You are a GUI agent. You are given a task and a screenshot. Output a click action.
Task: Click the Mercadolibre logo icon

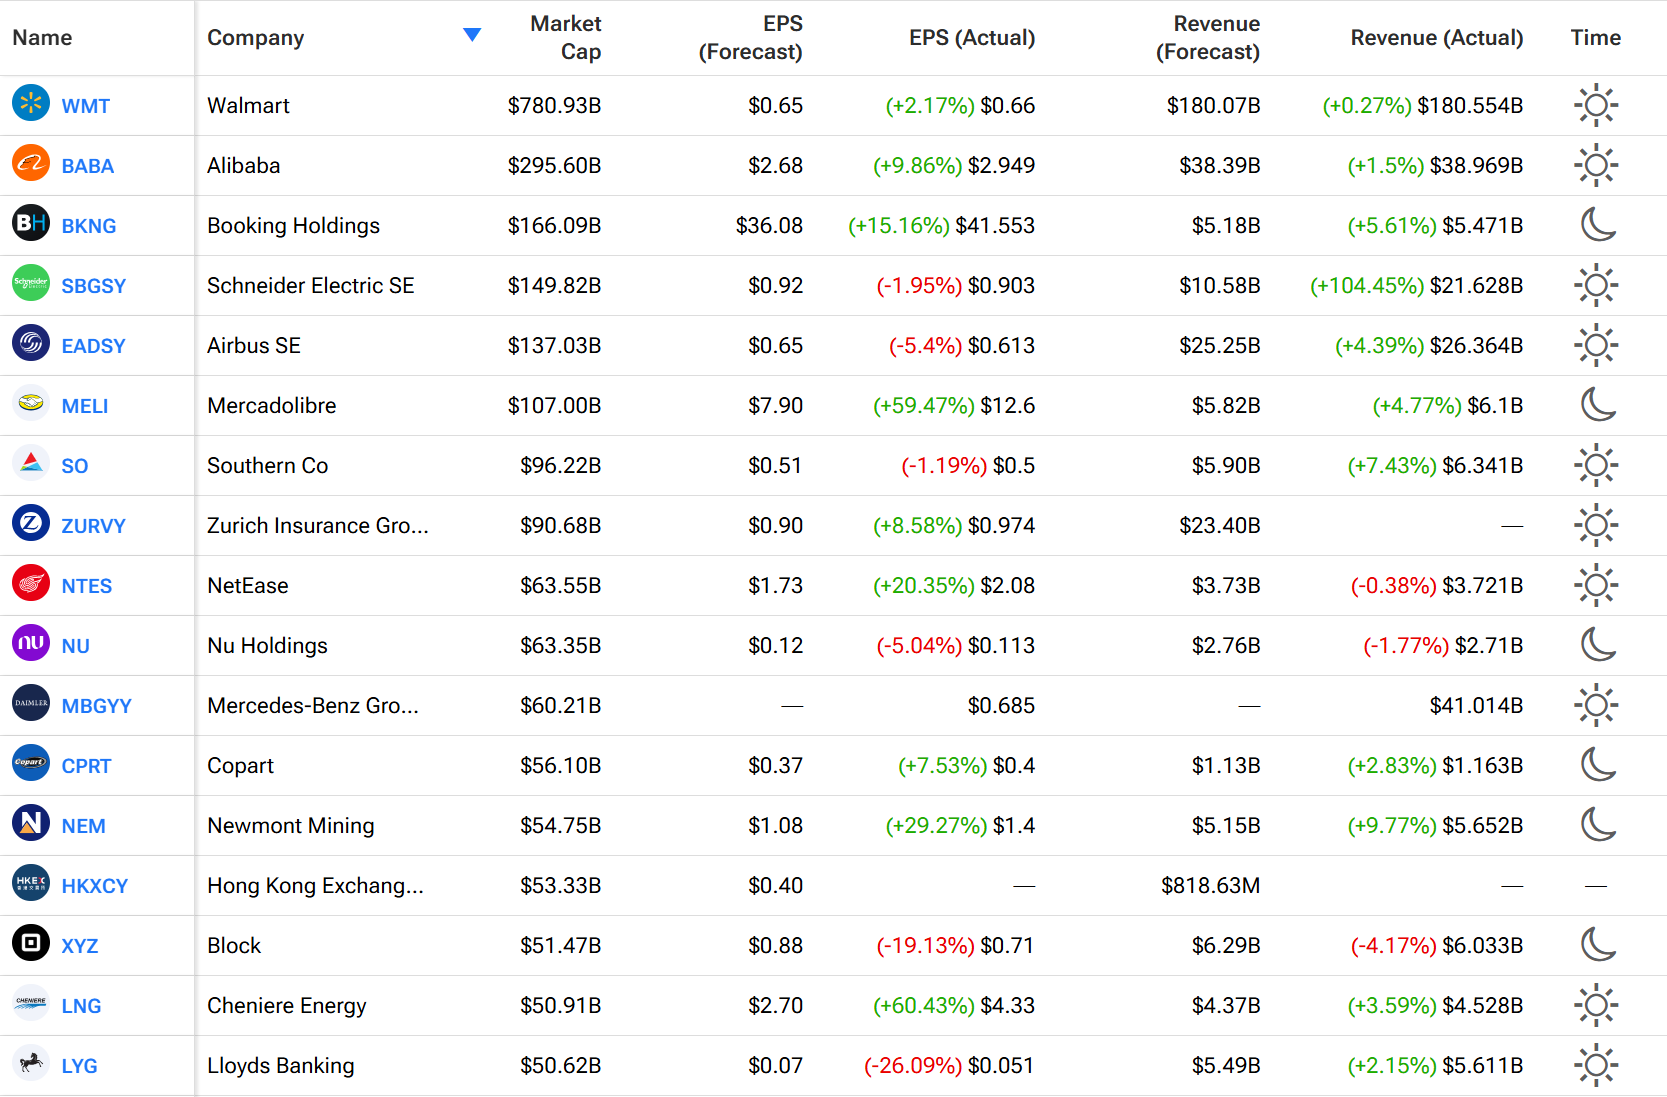(31, 403)
